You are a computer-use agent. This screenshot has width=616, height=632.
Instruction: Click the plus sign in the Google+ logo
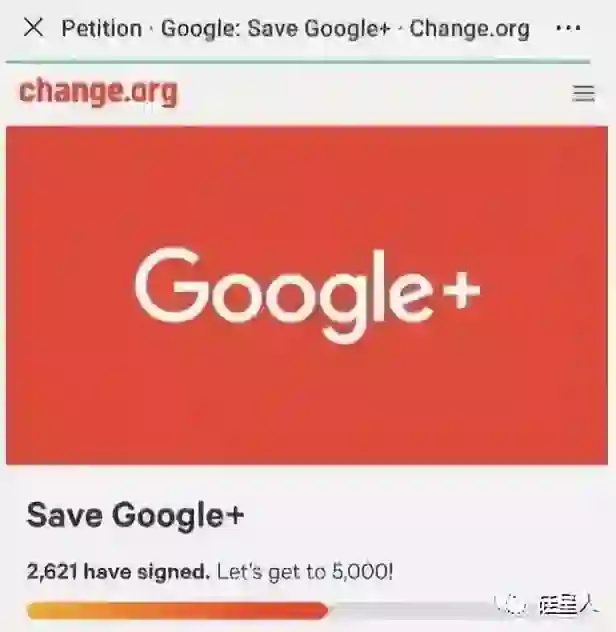pos(462,290)
